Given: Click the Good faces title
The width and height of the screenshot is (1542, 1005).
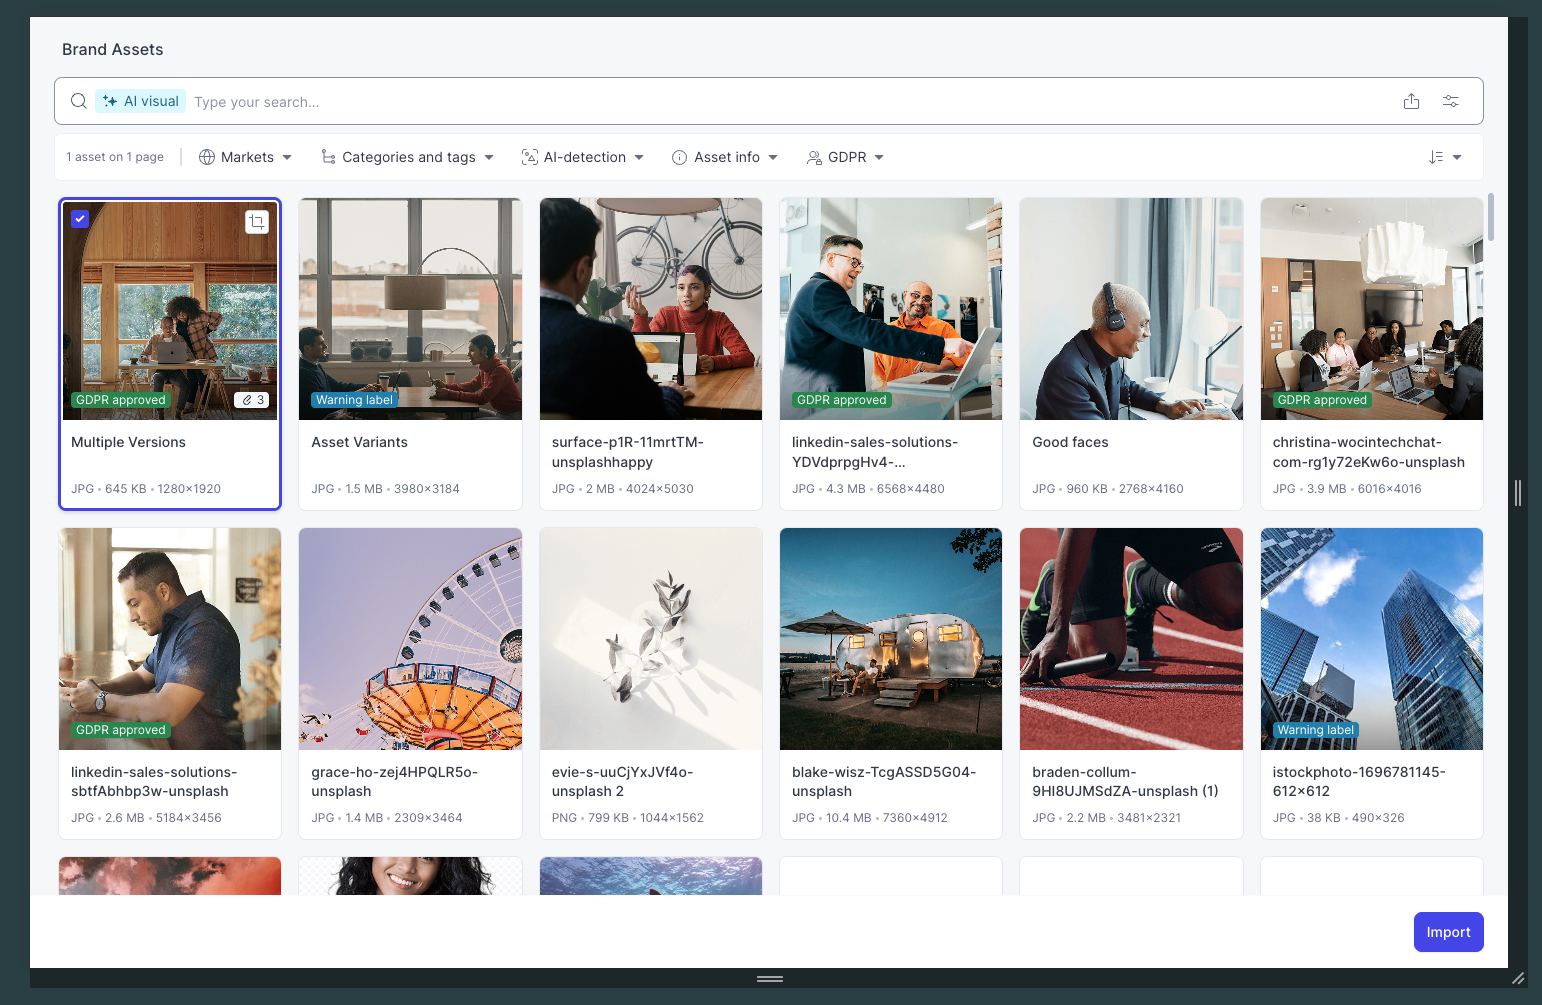Looking at the screenshot, I should click(1070, 442).
